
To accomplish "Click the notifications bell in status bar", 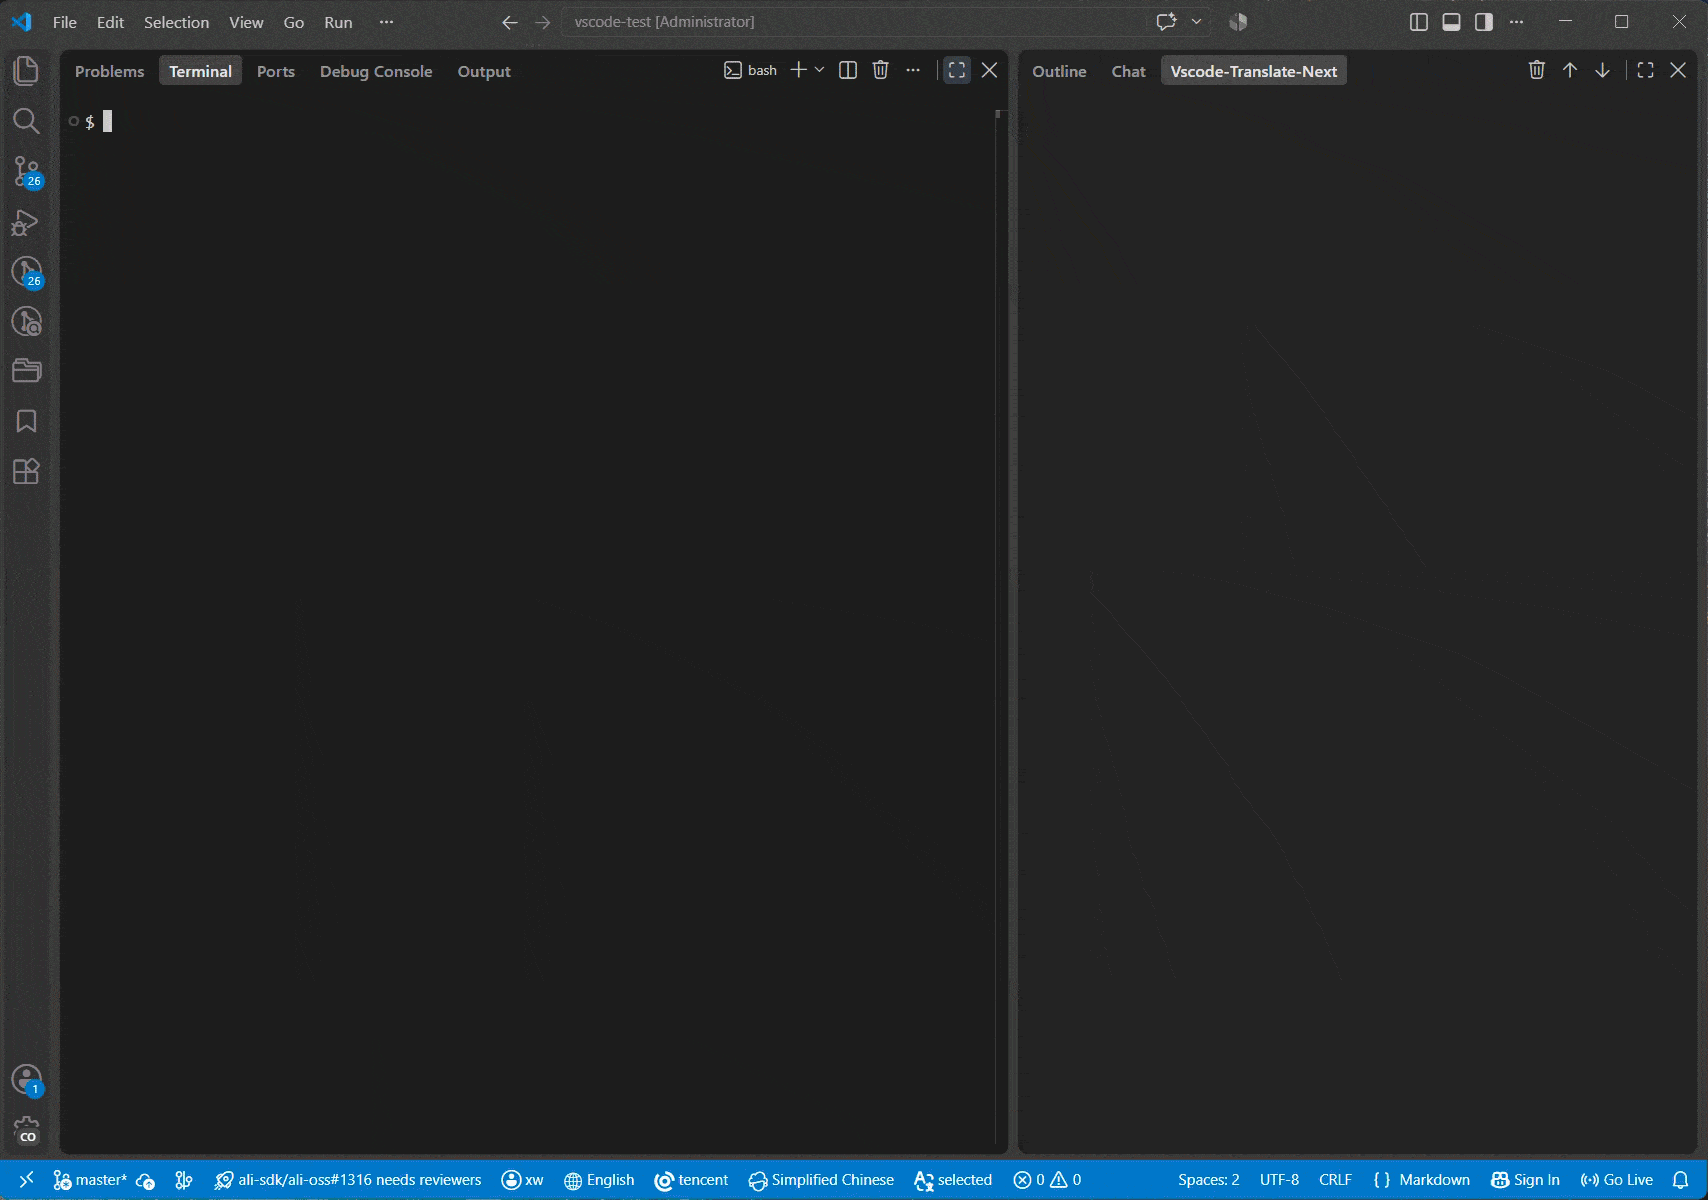I will click(1681, 1180).
